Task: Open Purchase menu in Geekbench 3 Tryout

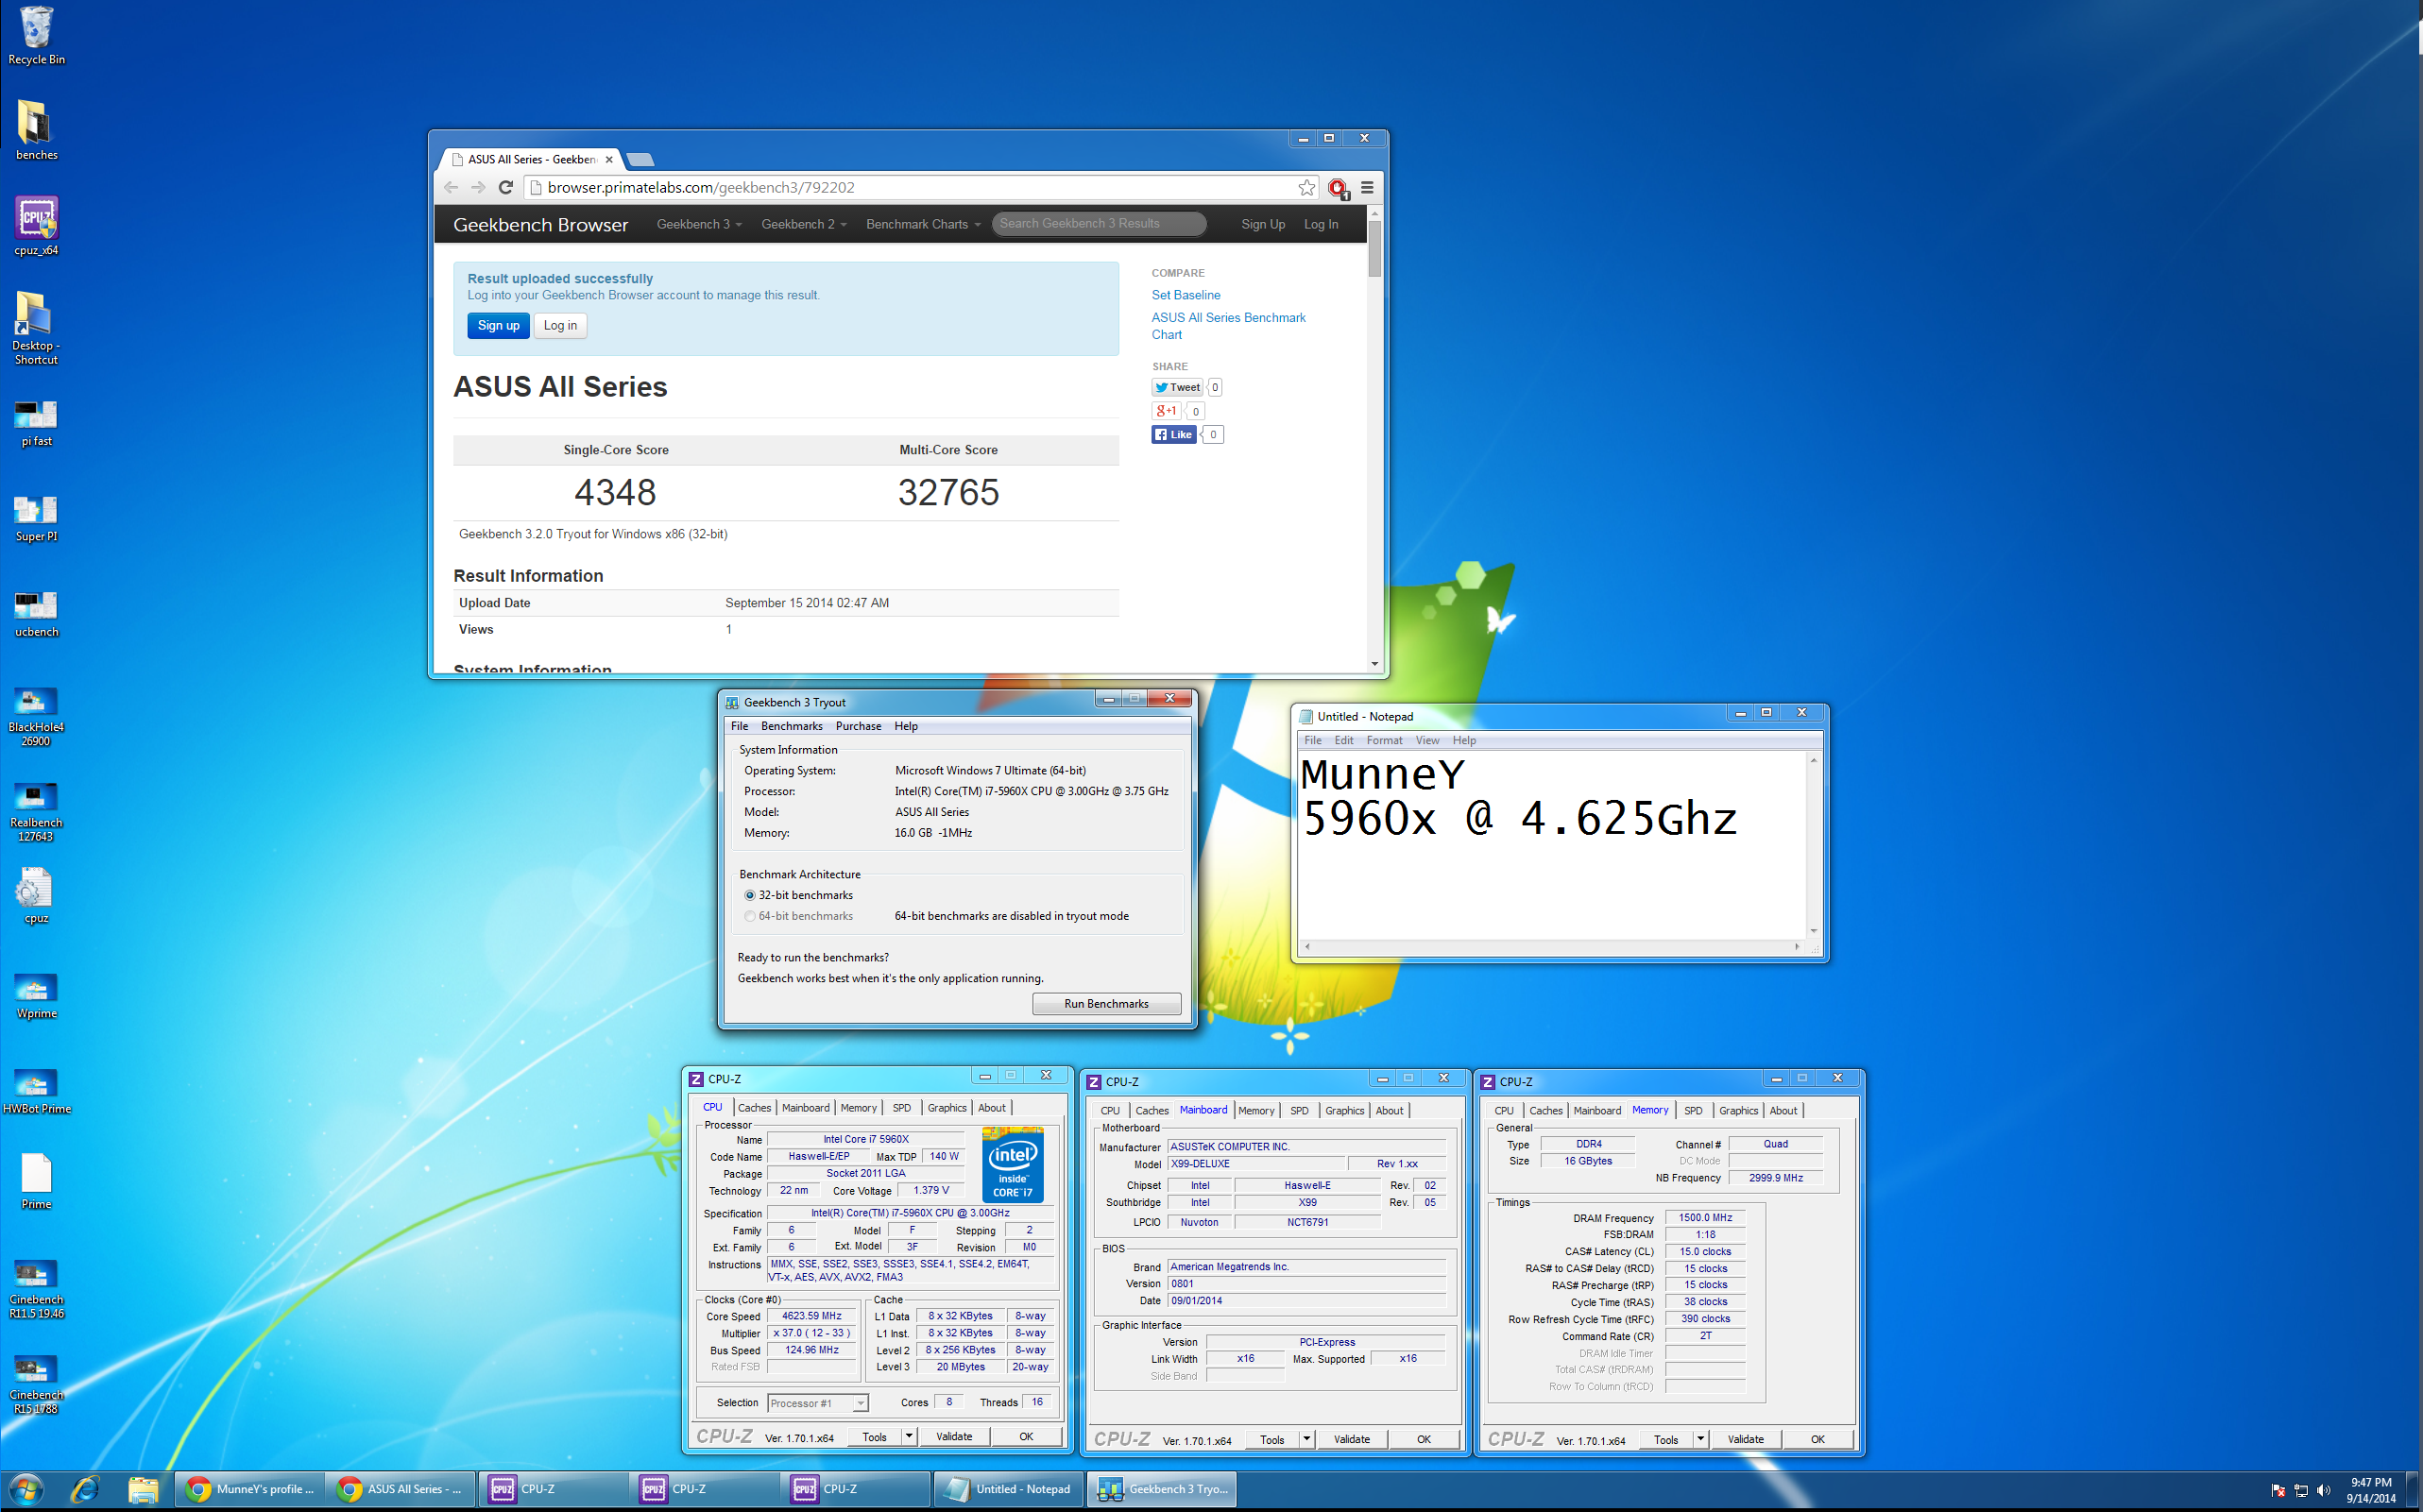Action: [858, 726]
